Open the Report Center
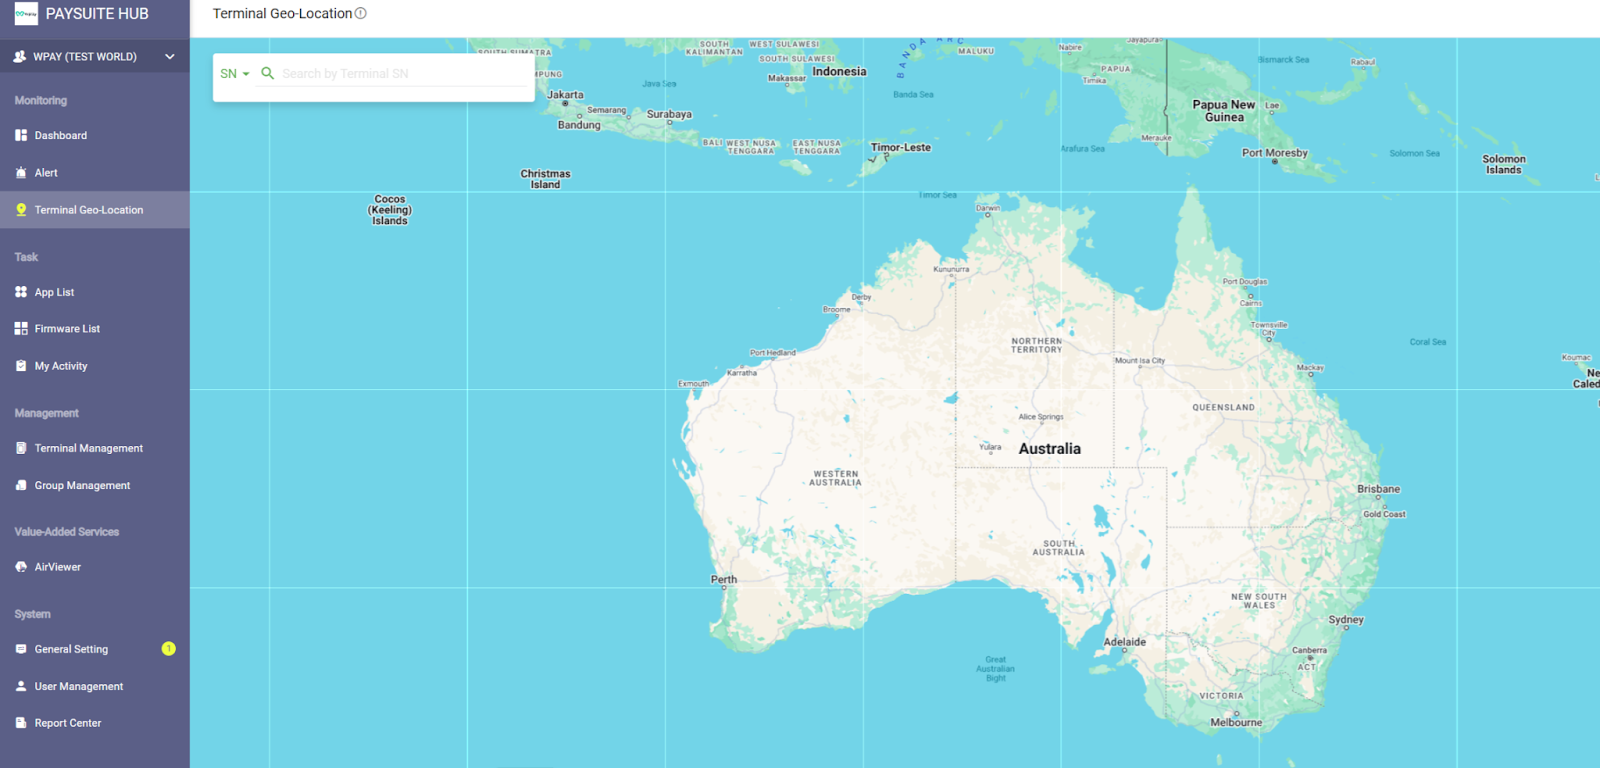1600x768 pixels. (95, 723)
